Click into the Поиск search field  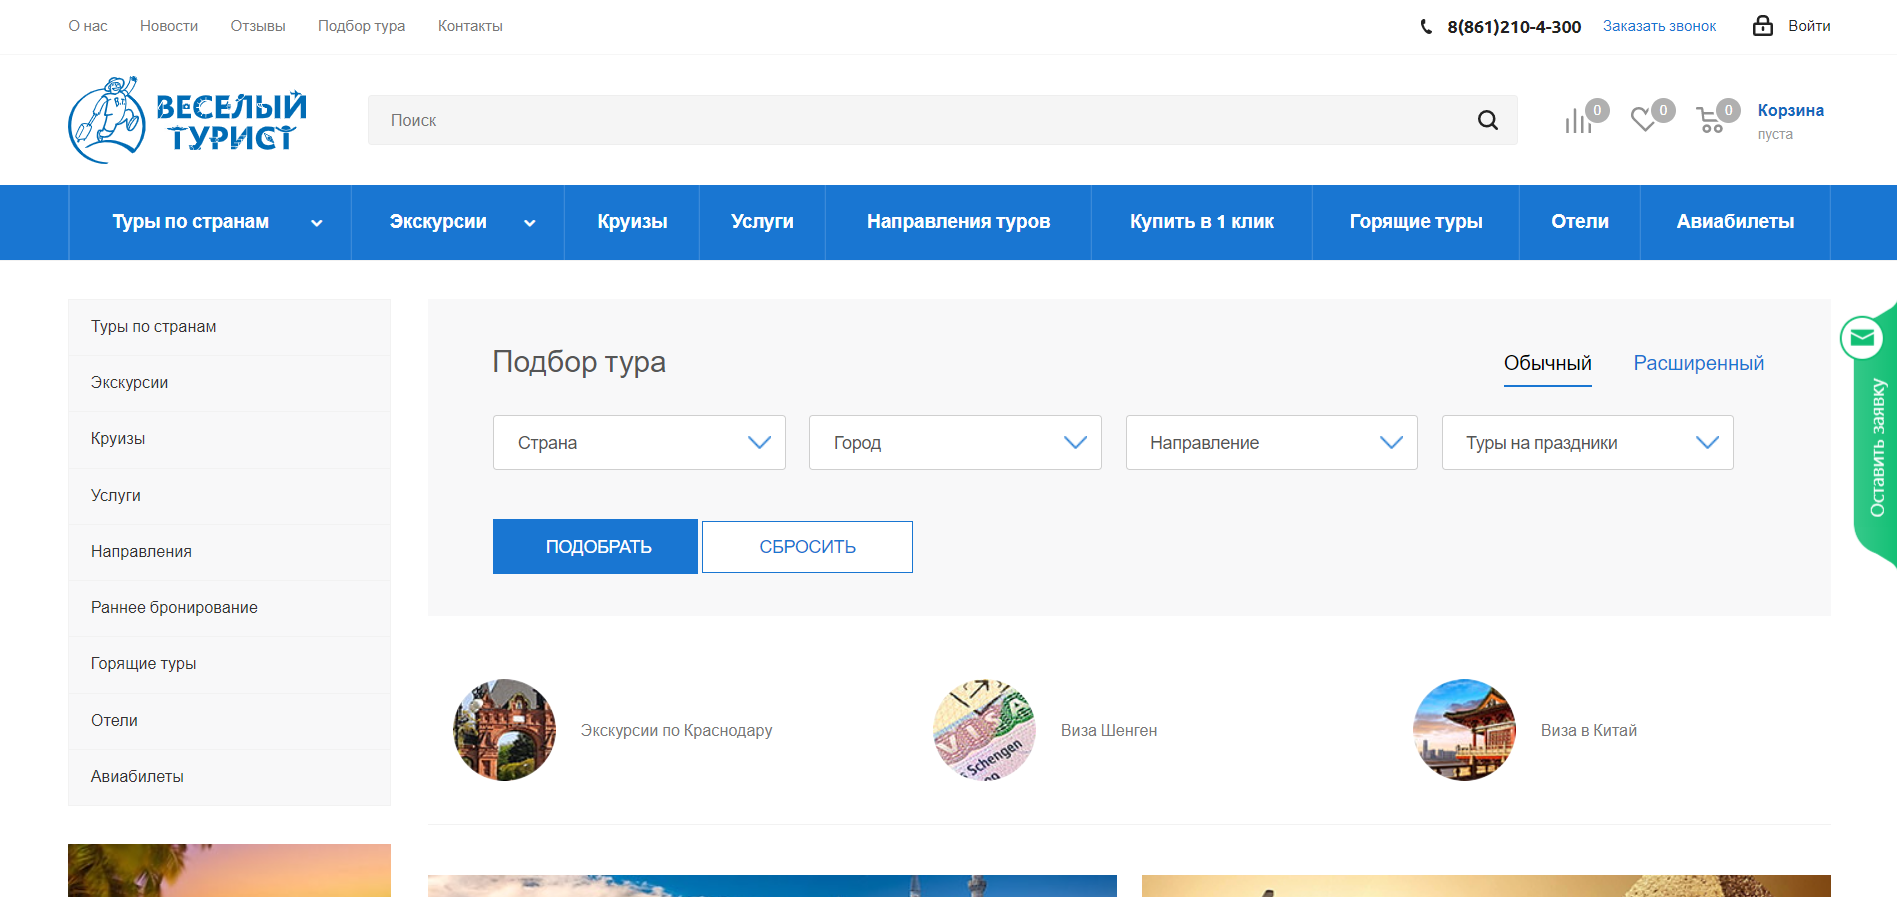[x=920, y=120]
